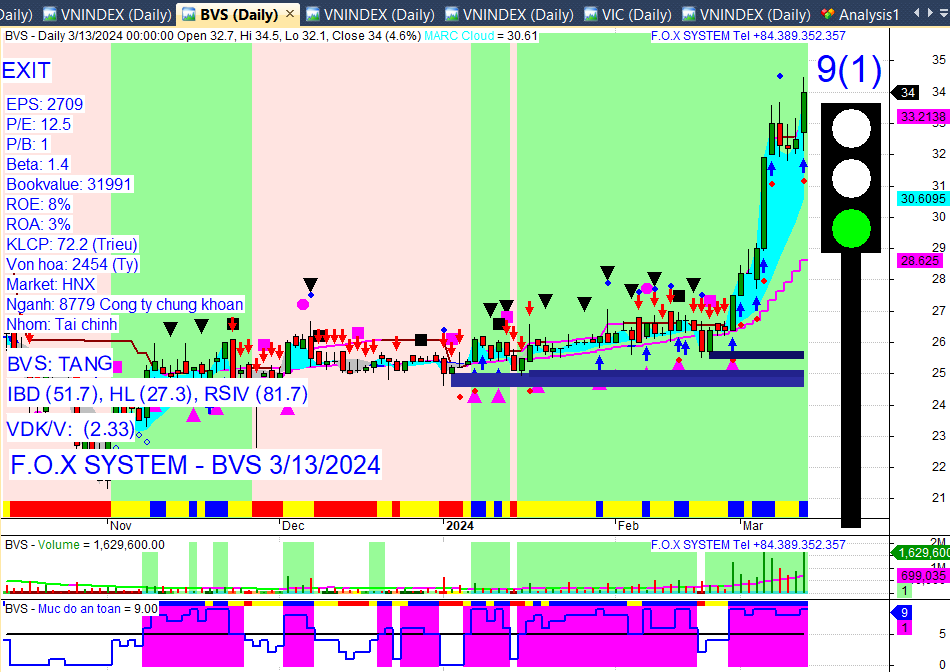Open VNINDEX tab immediately right of BVS tab
Image resolution: width=950 pixels, height=672 pixels.
(370, 14)
